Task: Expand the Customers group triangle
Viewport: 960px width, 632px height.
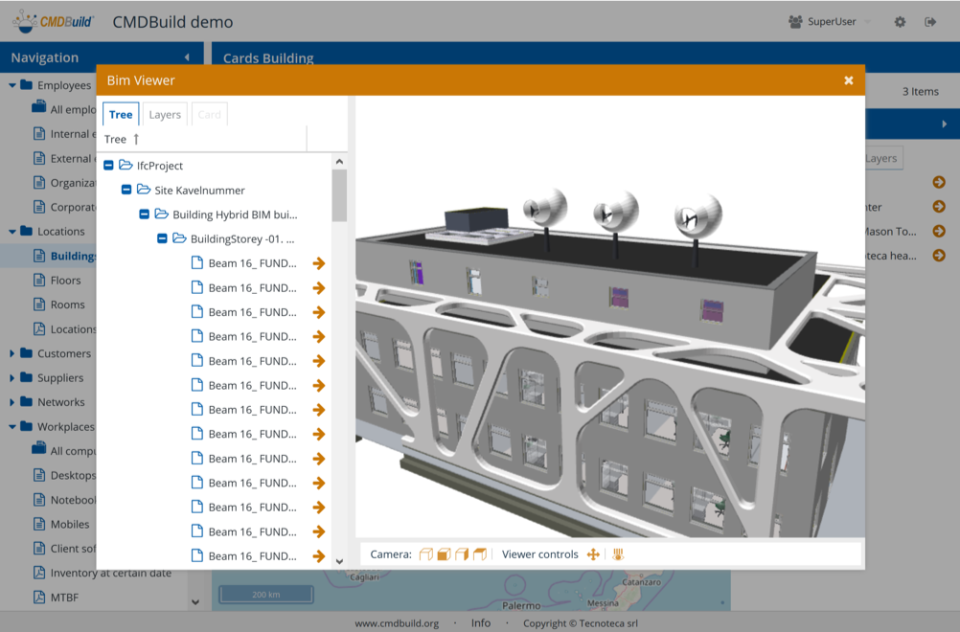Action: [12, 353]
